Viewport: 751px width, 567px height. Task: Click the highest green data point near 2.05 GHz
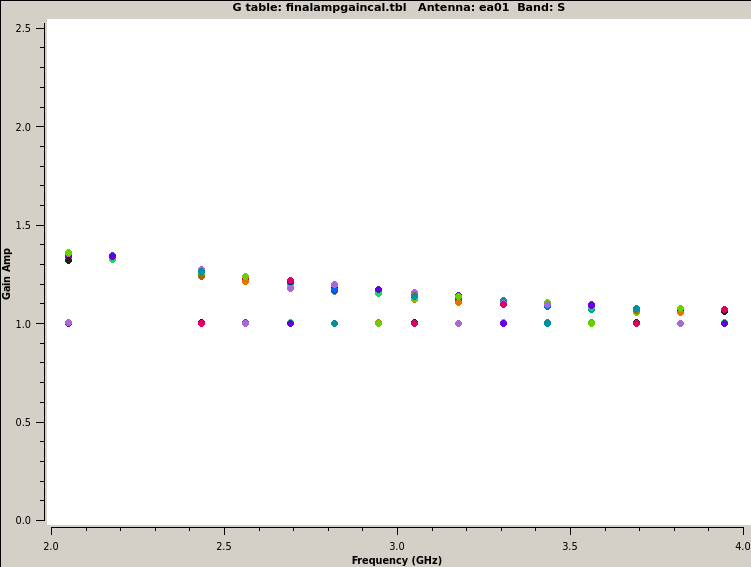(68, 253)
